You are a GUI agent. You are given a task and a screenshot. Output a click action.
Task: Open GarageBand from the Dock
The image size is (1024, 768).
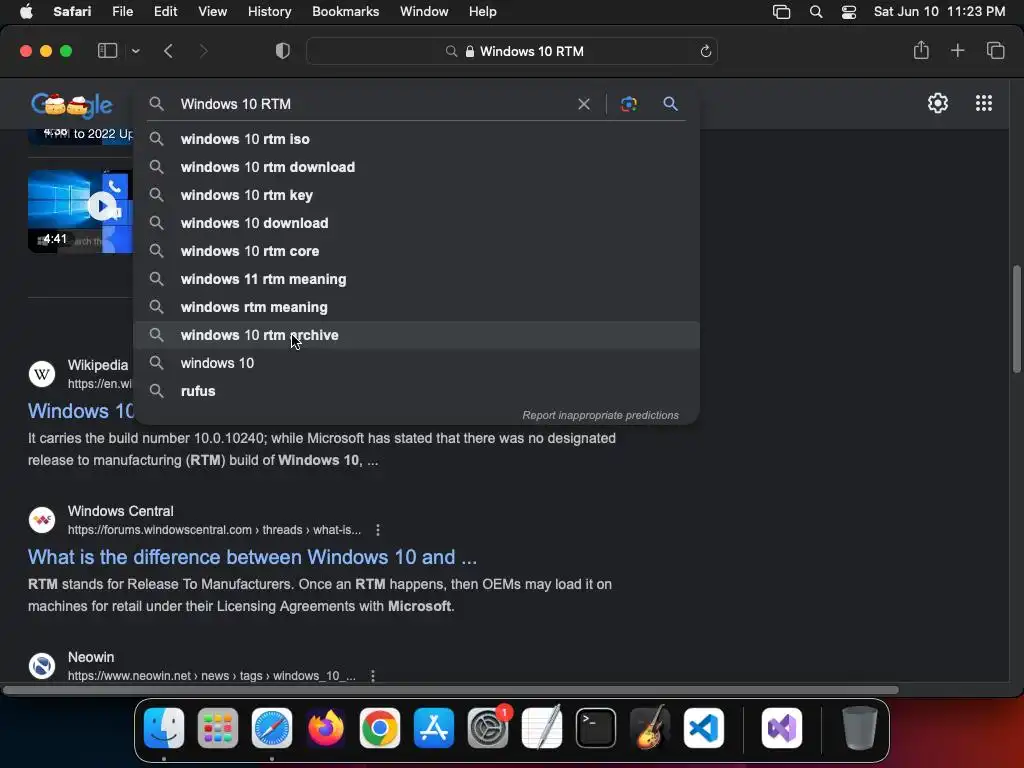tap(650, 728)
